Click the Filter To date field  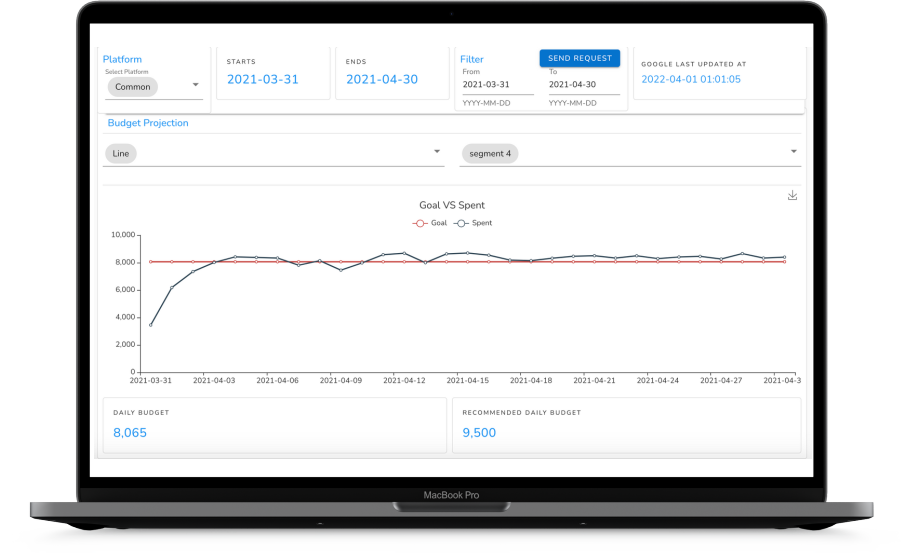coord(584,85)
